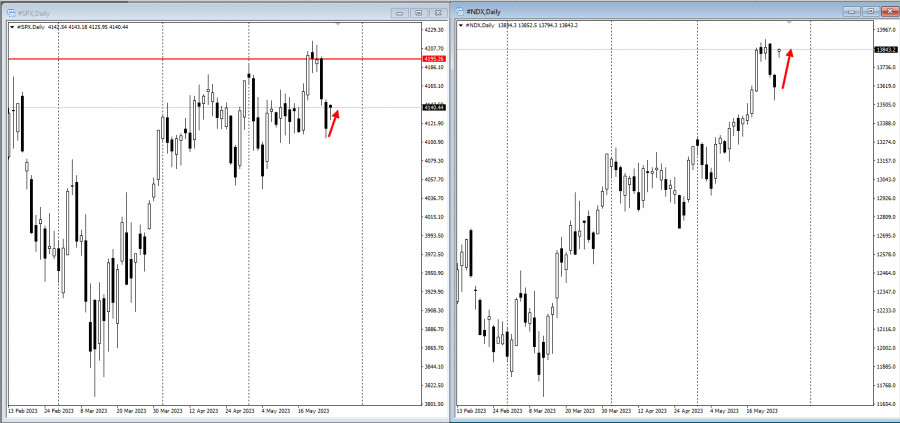
Task: Expand one-click trading arrow on #SPX chart
Action: pos(12,26)
